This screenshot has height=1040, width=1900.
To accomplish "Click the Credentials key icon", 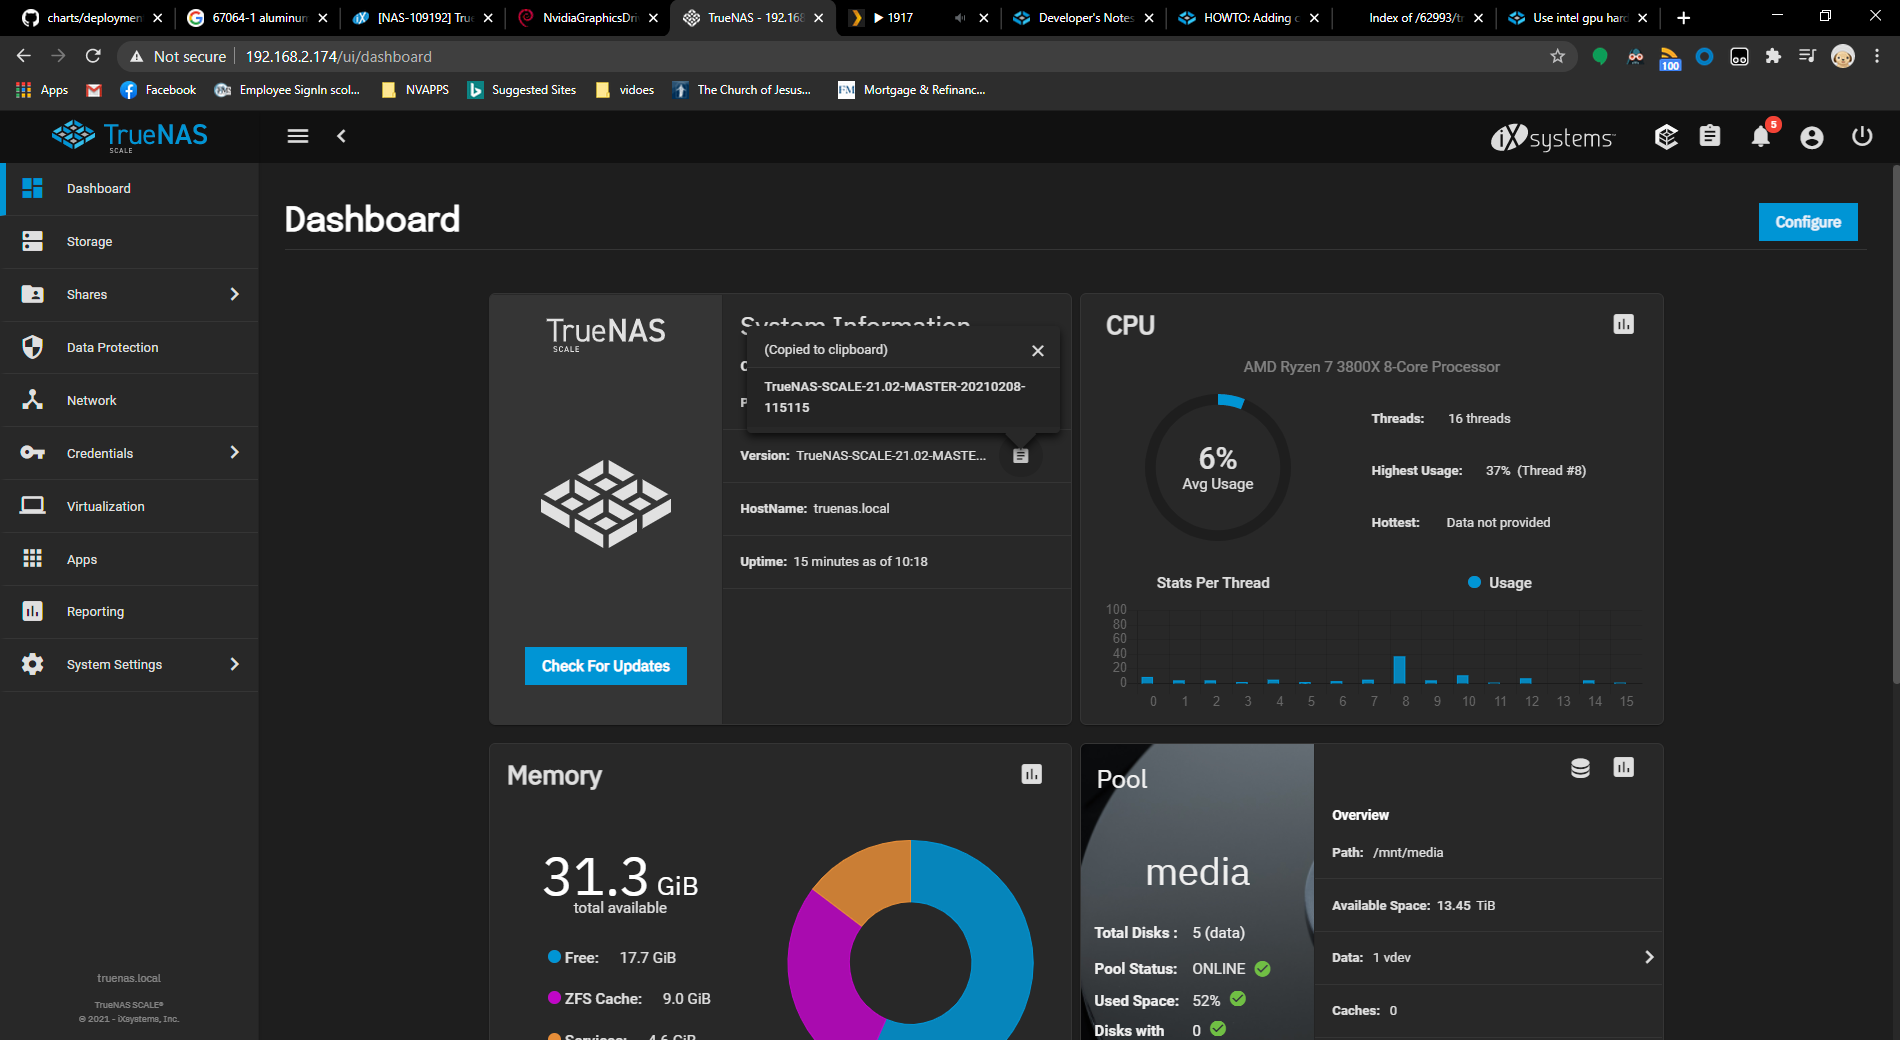I will point(33,453).
